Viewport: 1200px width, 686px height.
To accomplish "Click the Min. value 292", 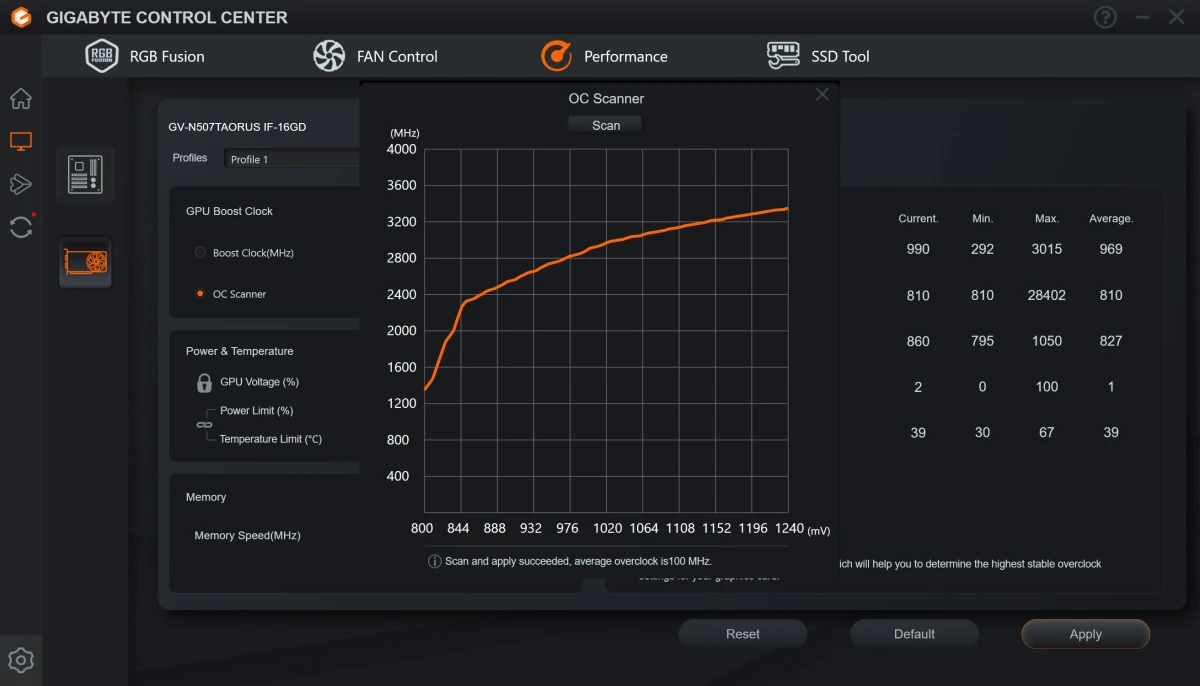I will pos(982,249).
